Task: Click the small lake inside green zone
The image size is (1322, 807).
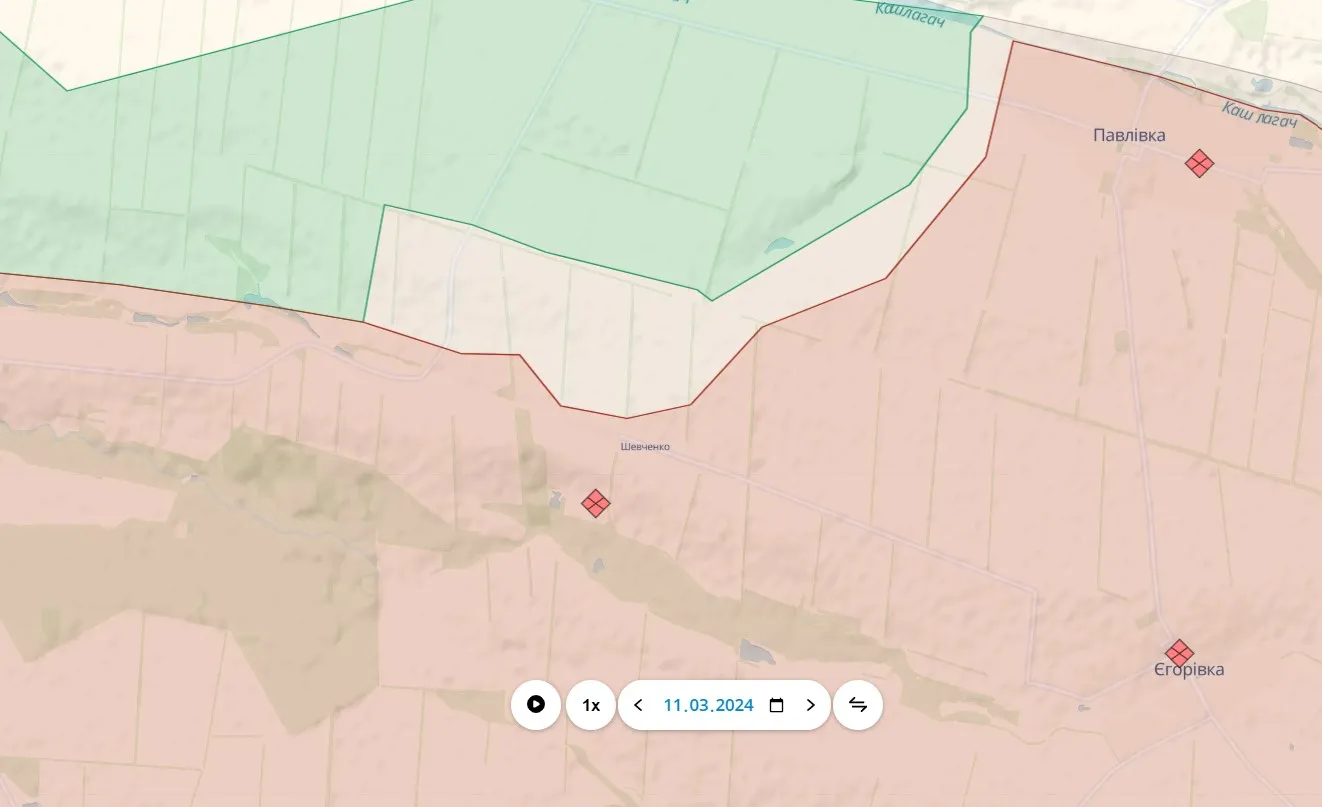Action: pos(779,245)
